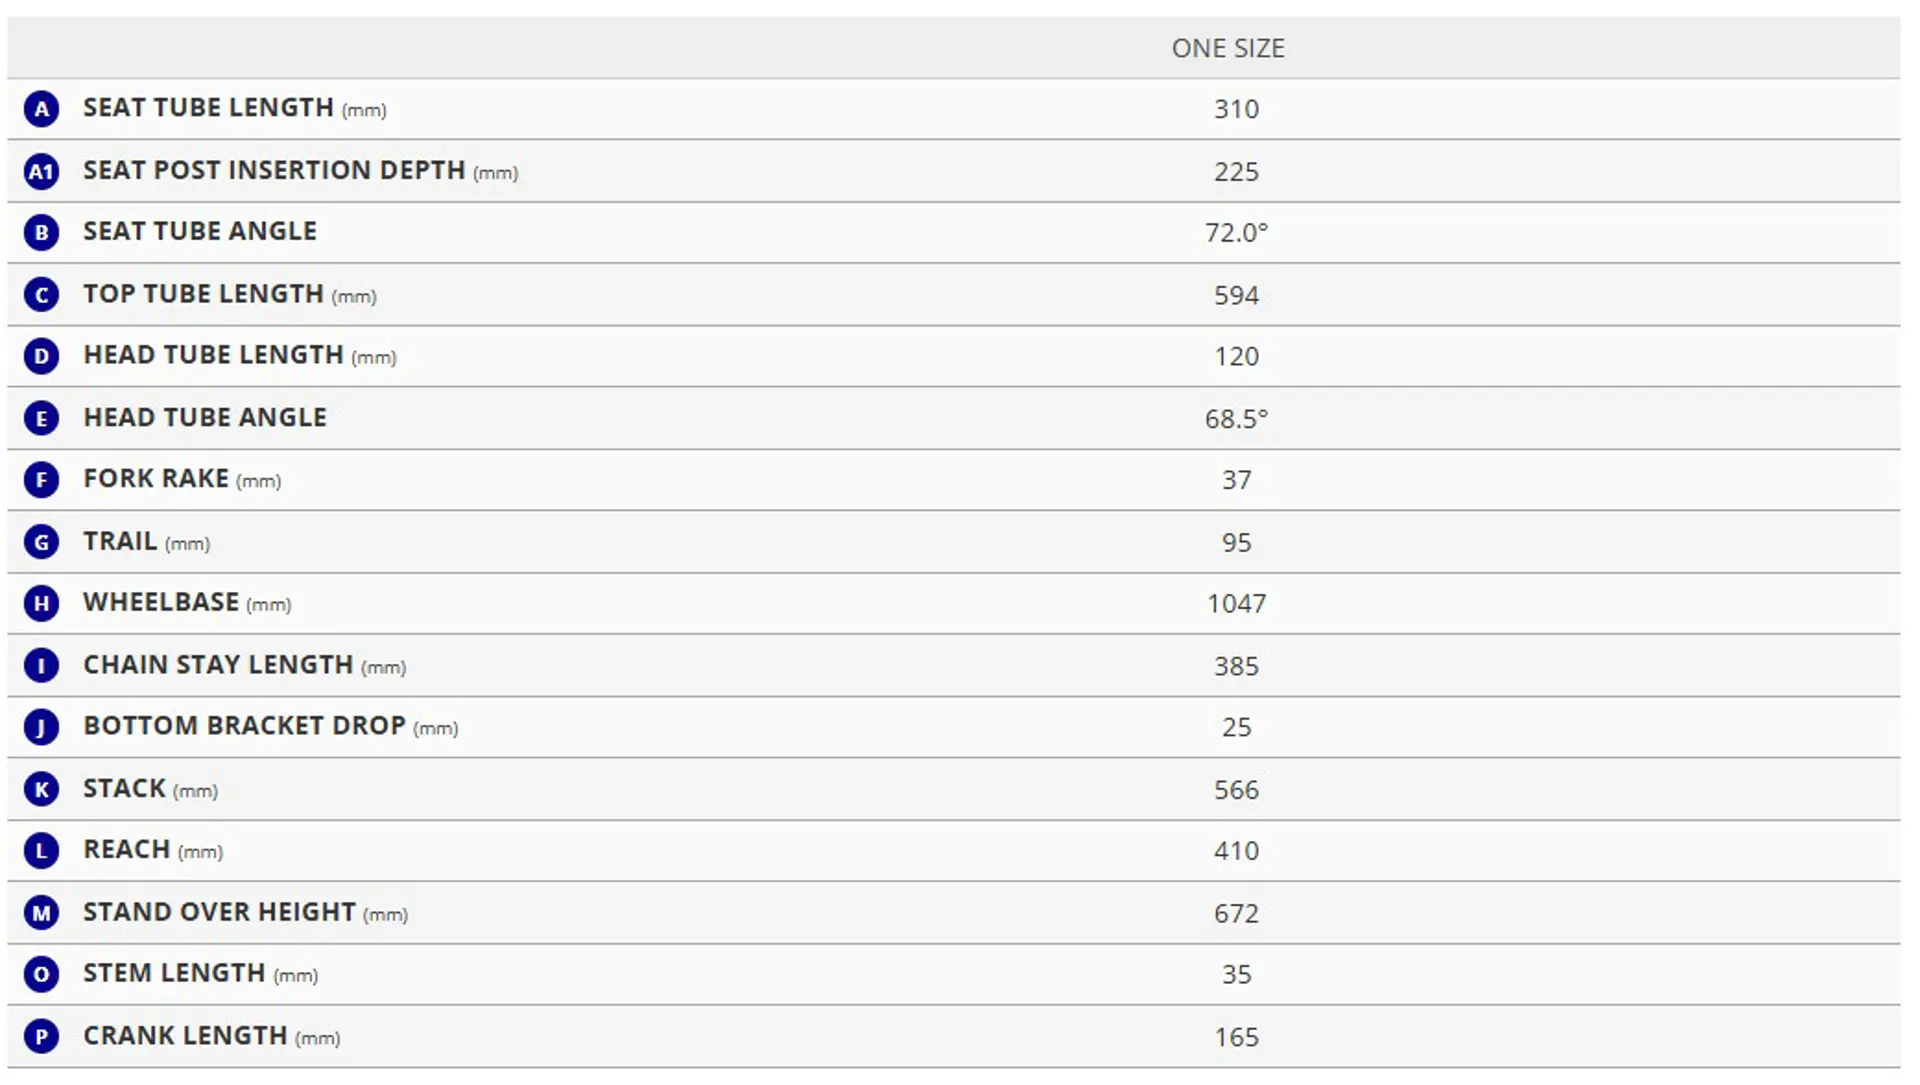Click the E icon beside Head Tube Angle
This screenshot has width=1920, height=1085.
(41, 418)
